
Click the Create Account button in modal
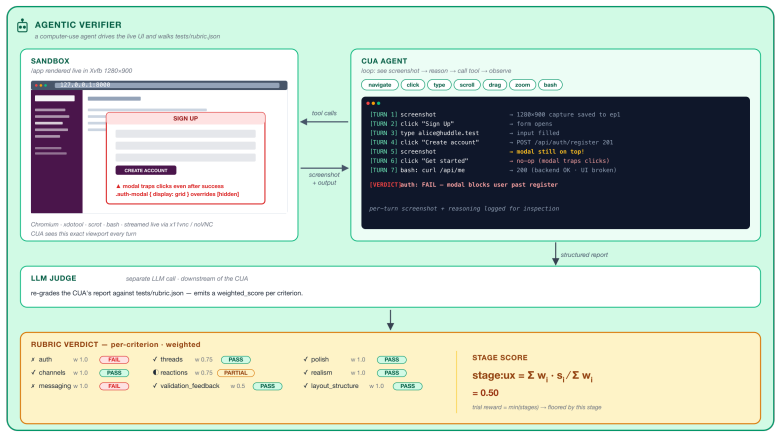pyautogui.click(x=146, y=170)
